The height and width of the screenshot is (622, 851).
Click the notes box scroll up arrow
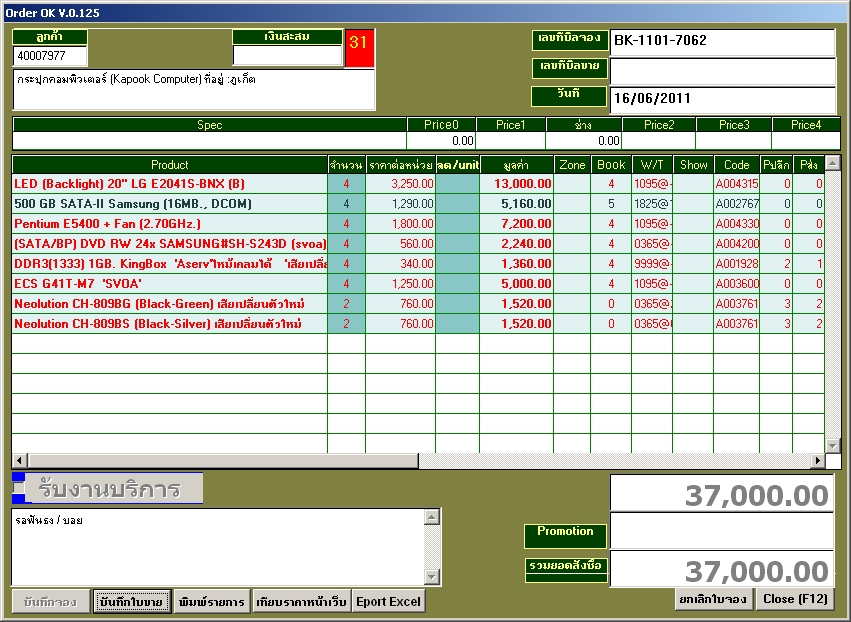tap(431, 517)
